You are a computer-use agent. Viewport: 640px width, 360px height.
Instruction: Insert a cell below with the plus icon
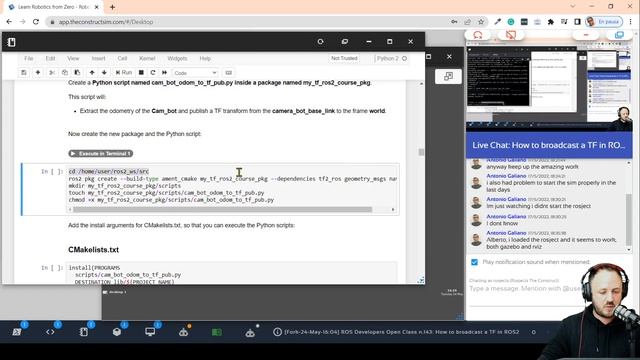tap(38, 73)
